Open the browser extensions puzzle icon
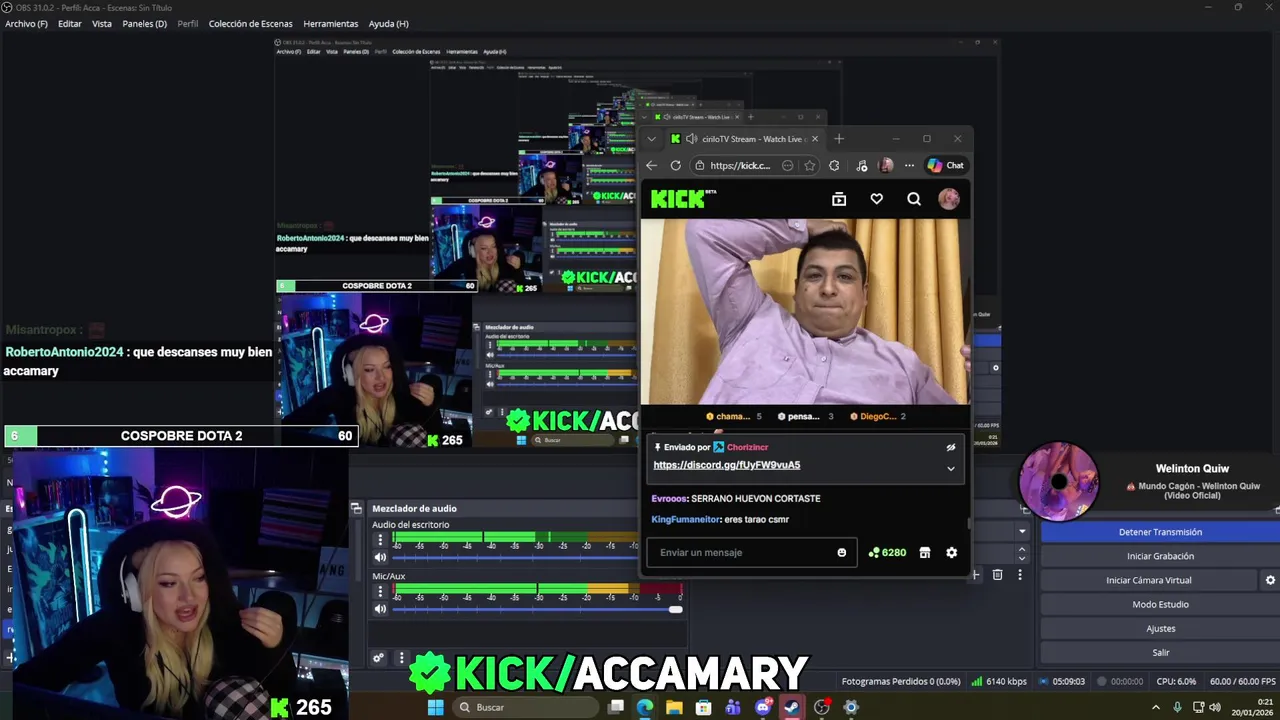The width and height of the screenshot is (1280, 720). click(x=834, y=165)
